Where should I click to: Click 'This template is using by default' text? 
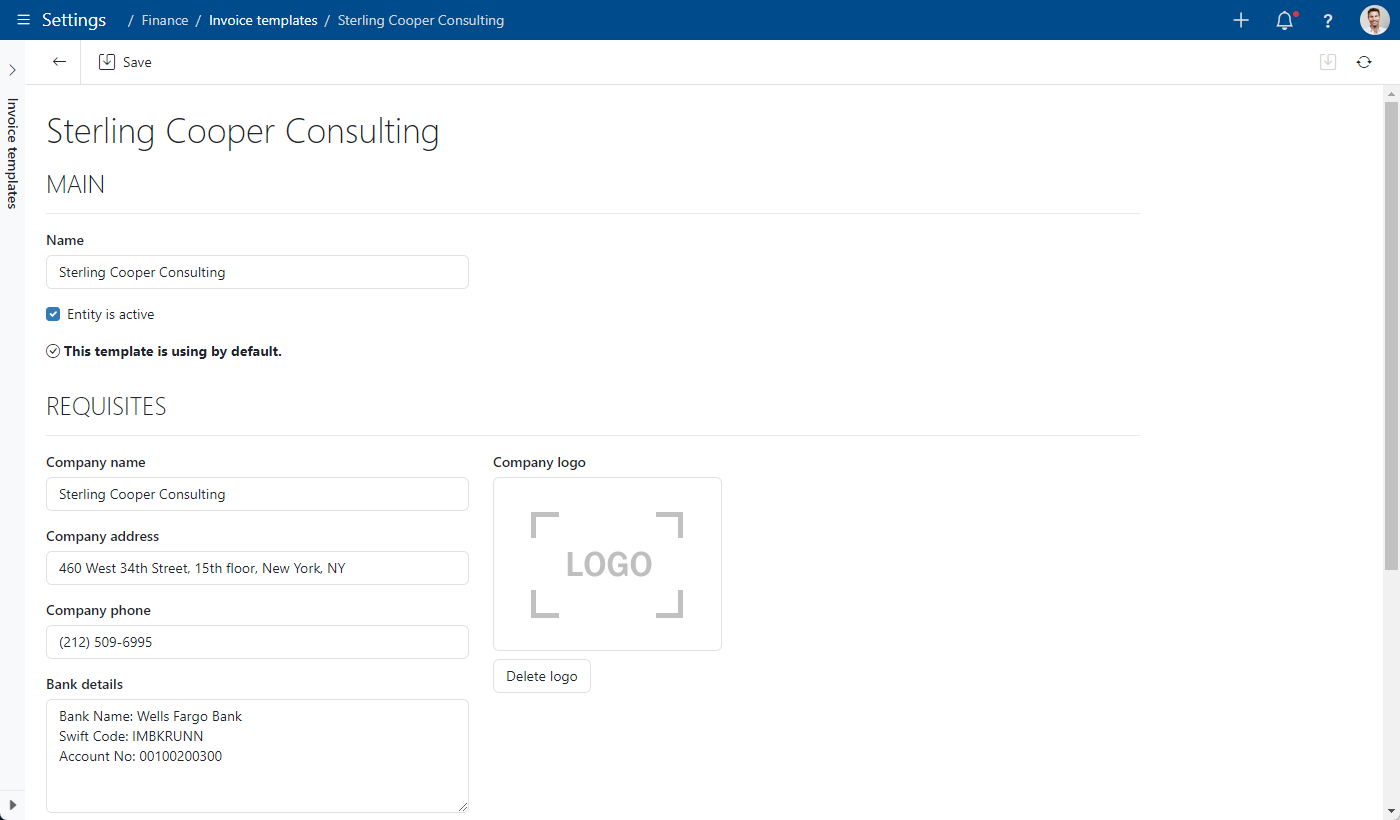pyautogui.click(x=173, y=351)
